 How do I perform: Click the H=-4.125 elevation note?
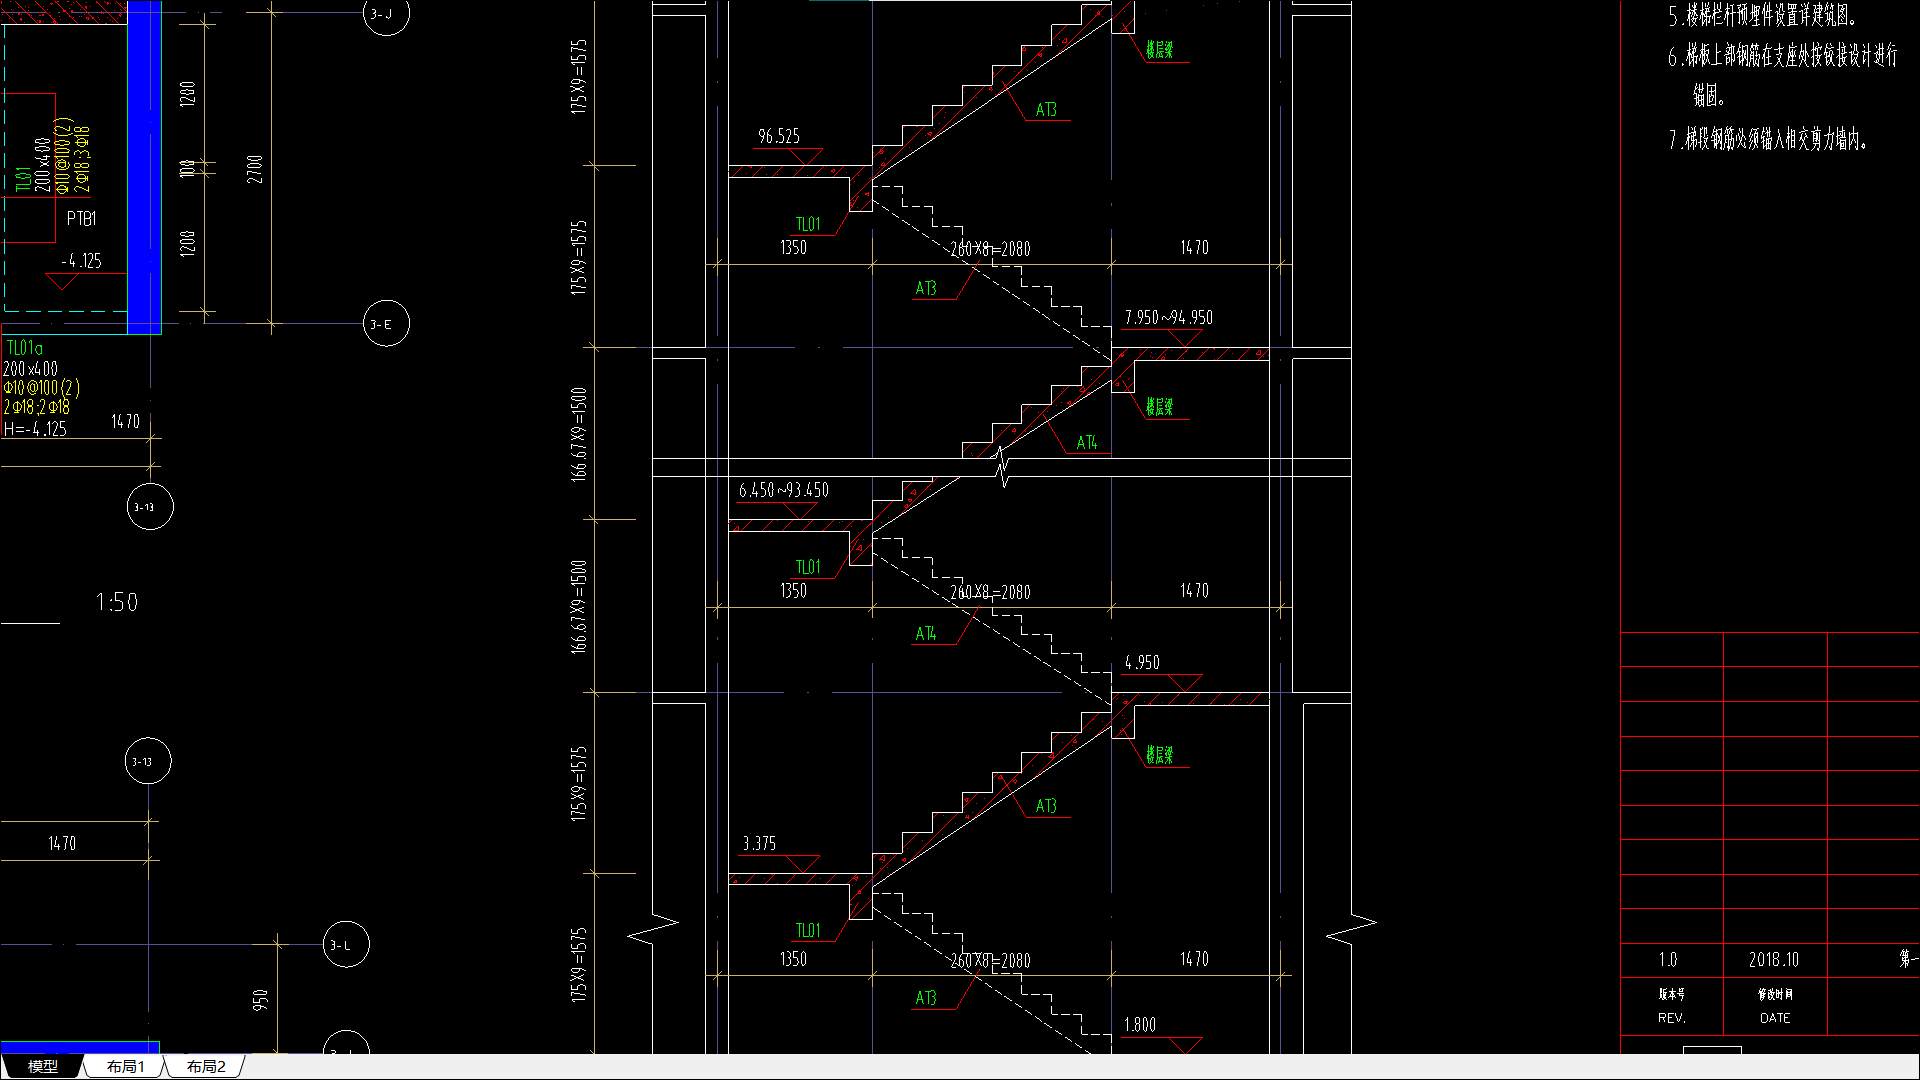pos(35,429)
